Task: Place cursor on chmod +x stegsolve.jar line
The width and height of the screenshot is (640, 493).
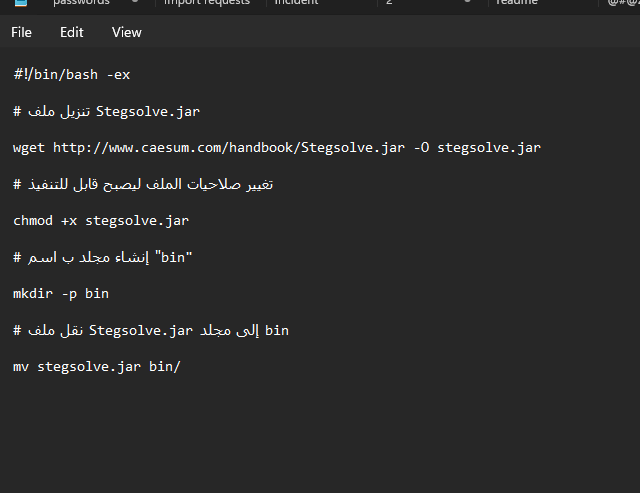Action: tap(101, 221)
